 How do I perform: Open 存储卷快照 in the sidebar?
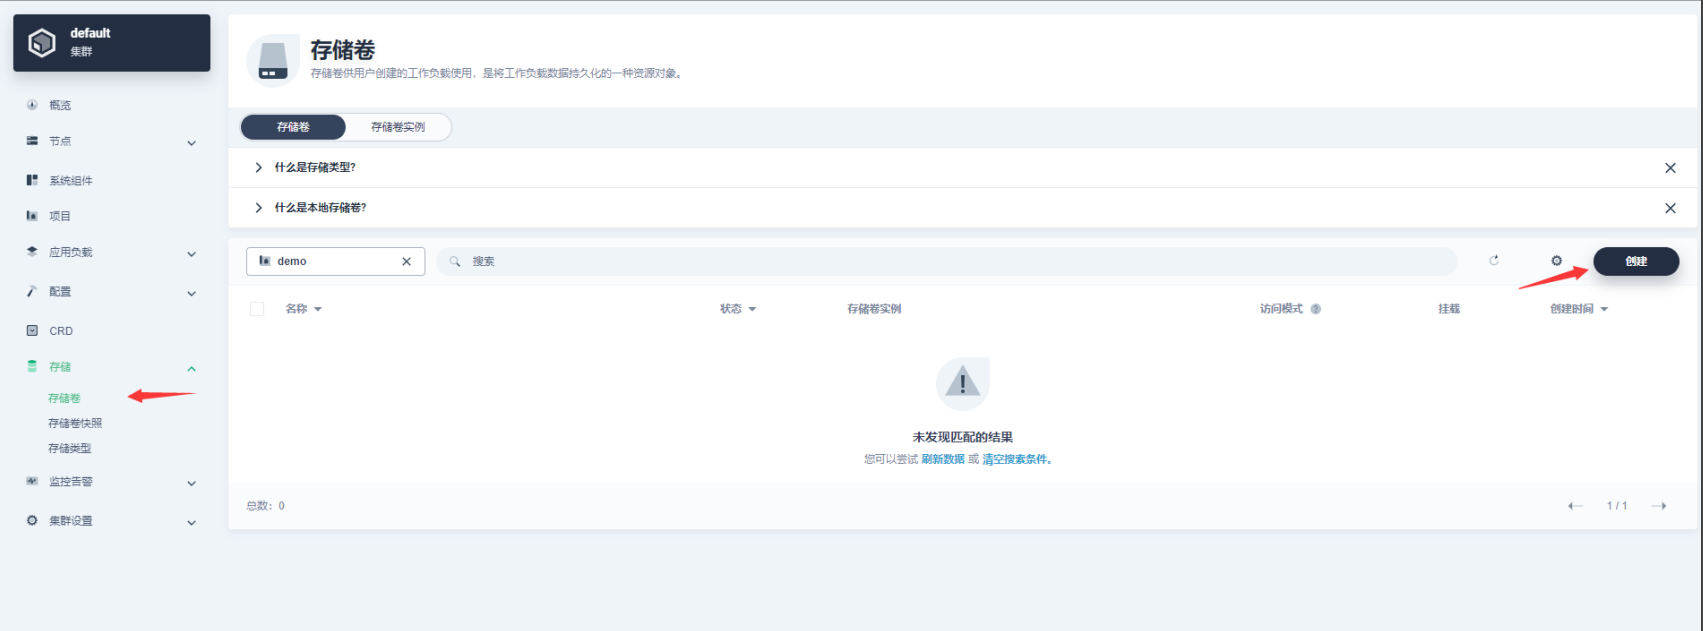[75, 423]
